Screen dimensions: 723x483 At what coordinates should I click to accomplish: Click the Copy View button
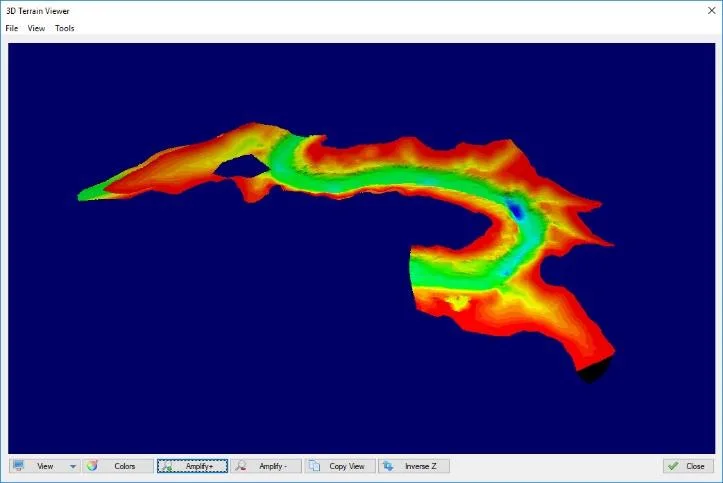coord(340,466)
